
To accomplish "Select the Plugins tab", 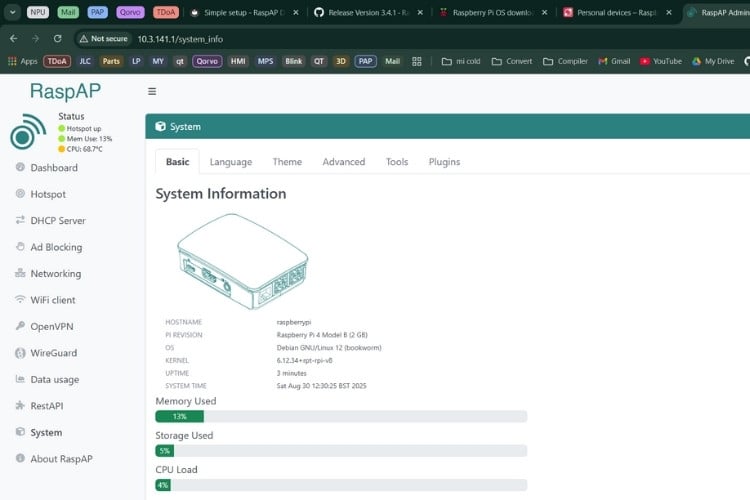I will [444, 162].
